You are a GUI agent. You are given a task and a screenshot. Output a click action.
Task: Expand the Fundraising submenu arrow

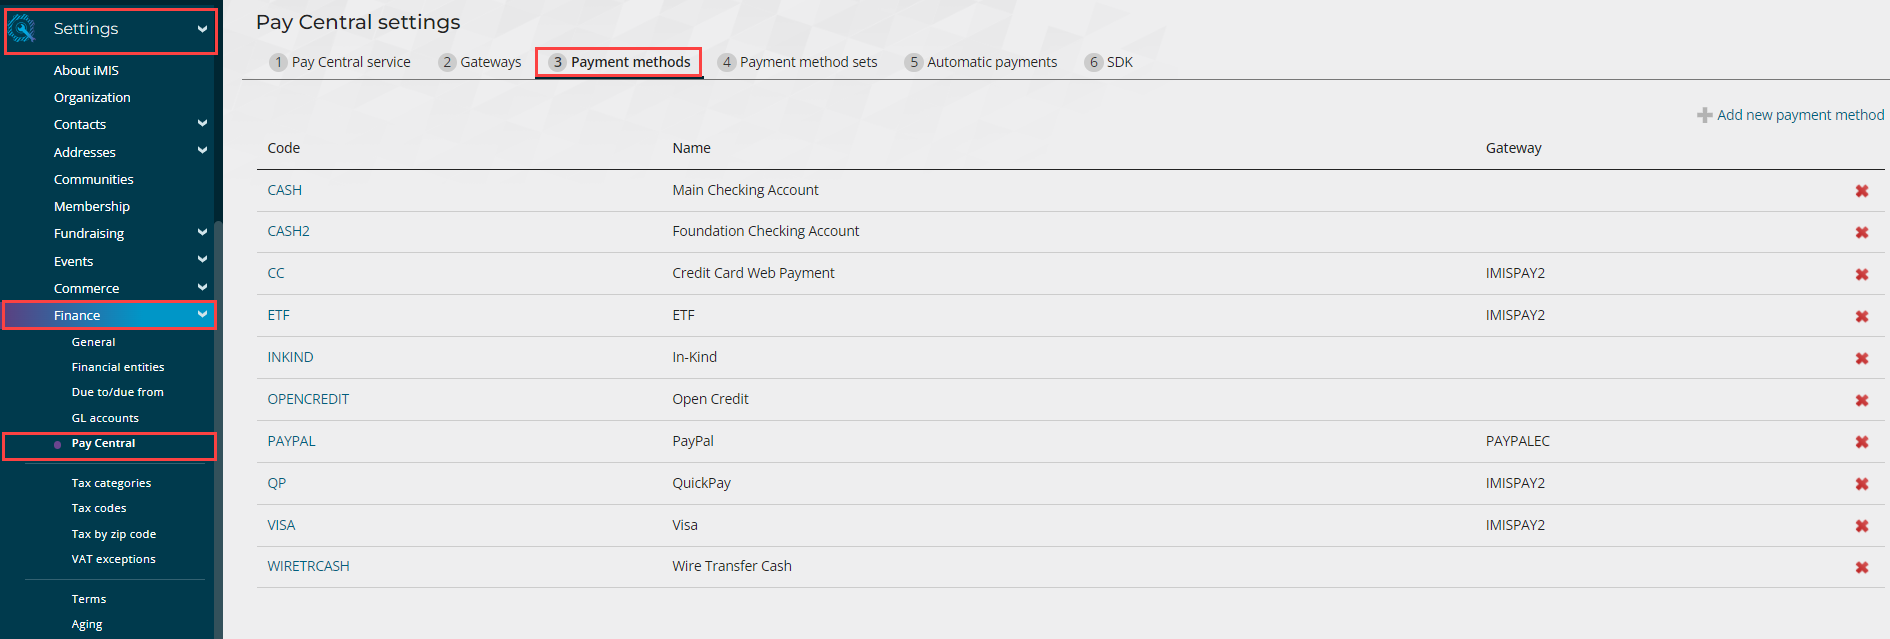(x=202, y=233)
